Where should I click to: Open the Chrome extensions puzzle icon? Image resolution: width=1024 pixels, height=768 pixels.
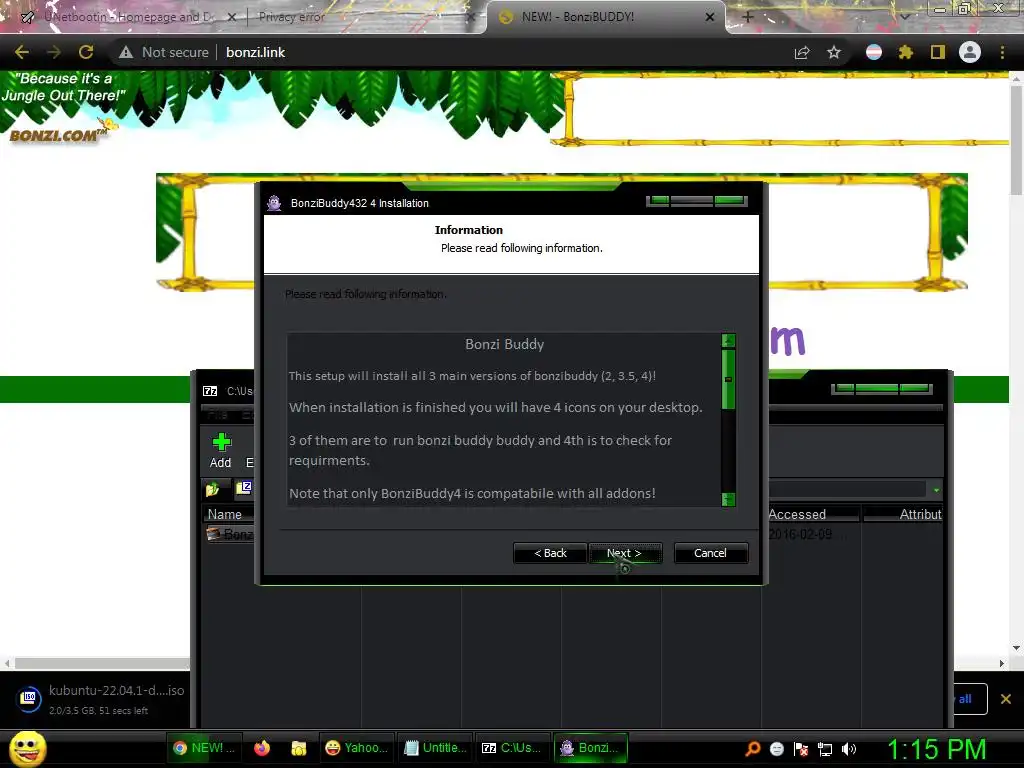click(x=905, y=52)
